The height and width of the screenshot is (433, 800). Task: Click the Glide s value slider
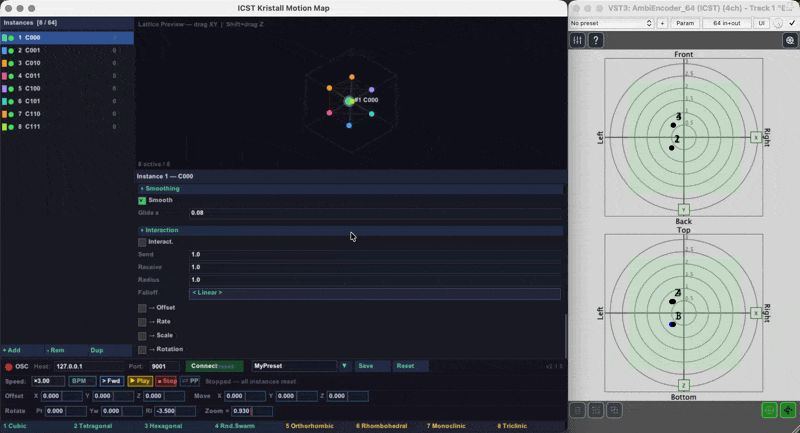[375, 213]
